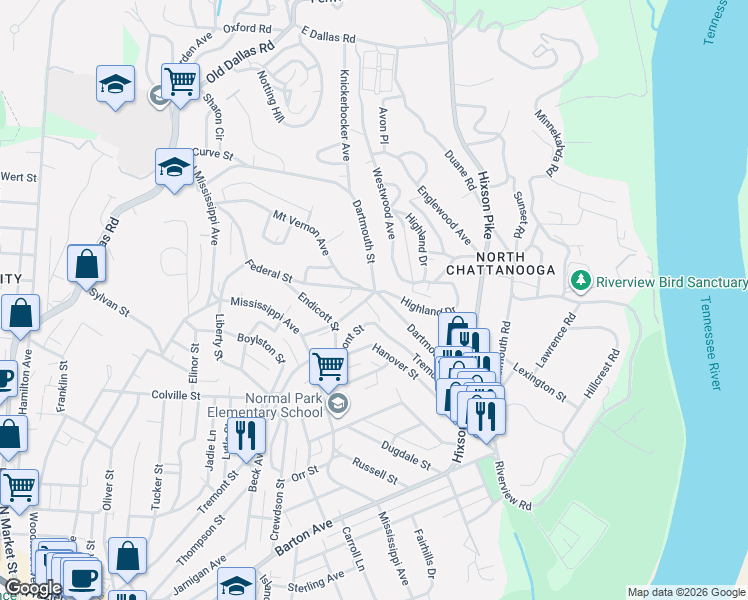Click the Boylston St label
Screen dimensions: 748x600
[261, 348]
